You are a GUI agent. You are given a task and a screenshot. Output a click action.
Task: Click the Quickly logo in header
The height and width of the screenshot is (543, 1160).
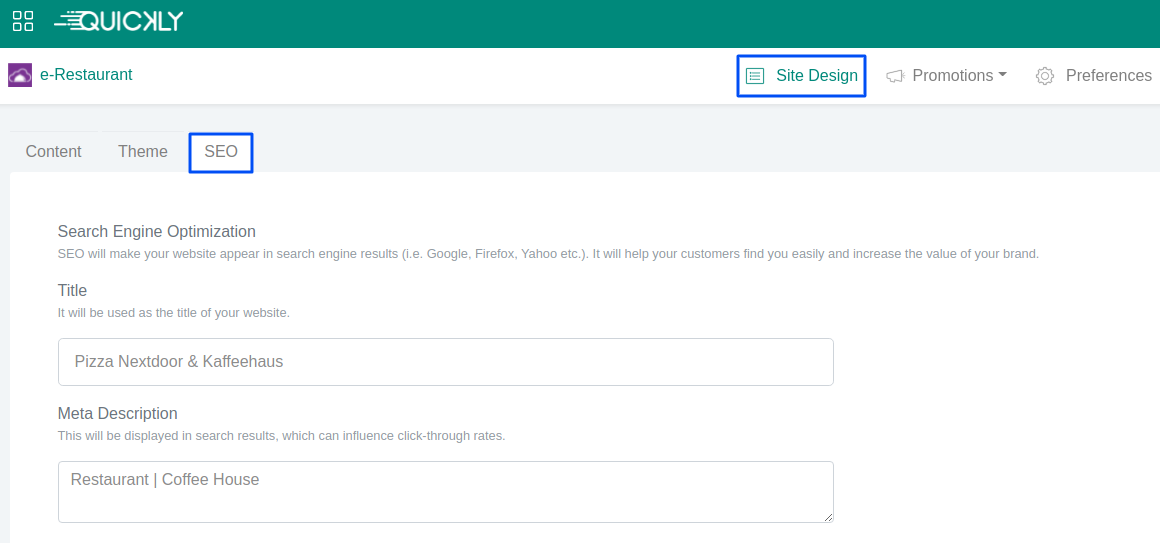point(118,21)
